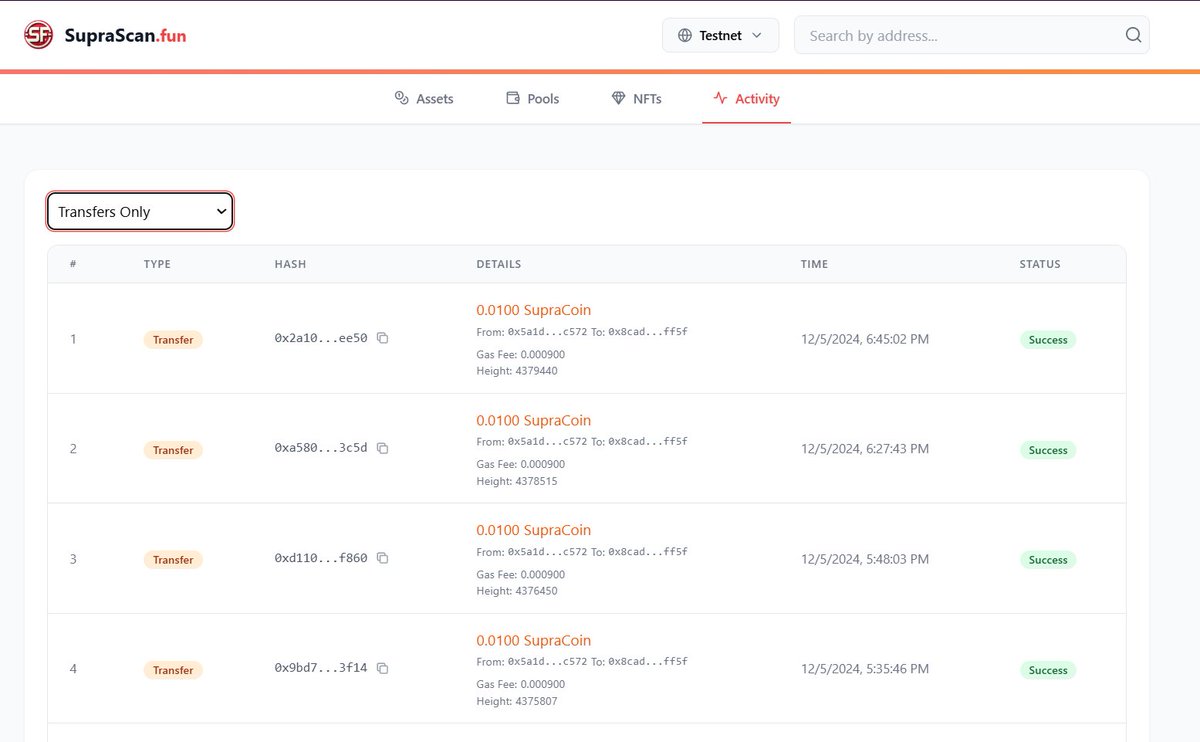
Task: Open transaction hash 0xa580...3c5d
Action: tap(321, 449)
